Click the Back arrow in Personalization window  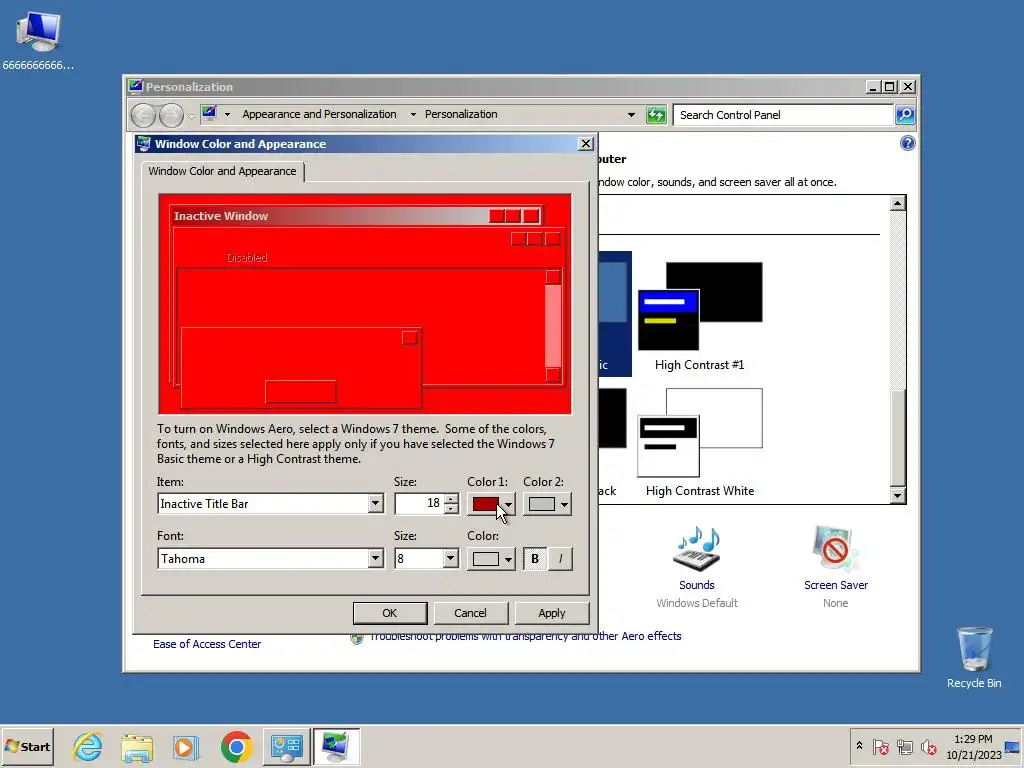(x=143, y=115)
